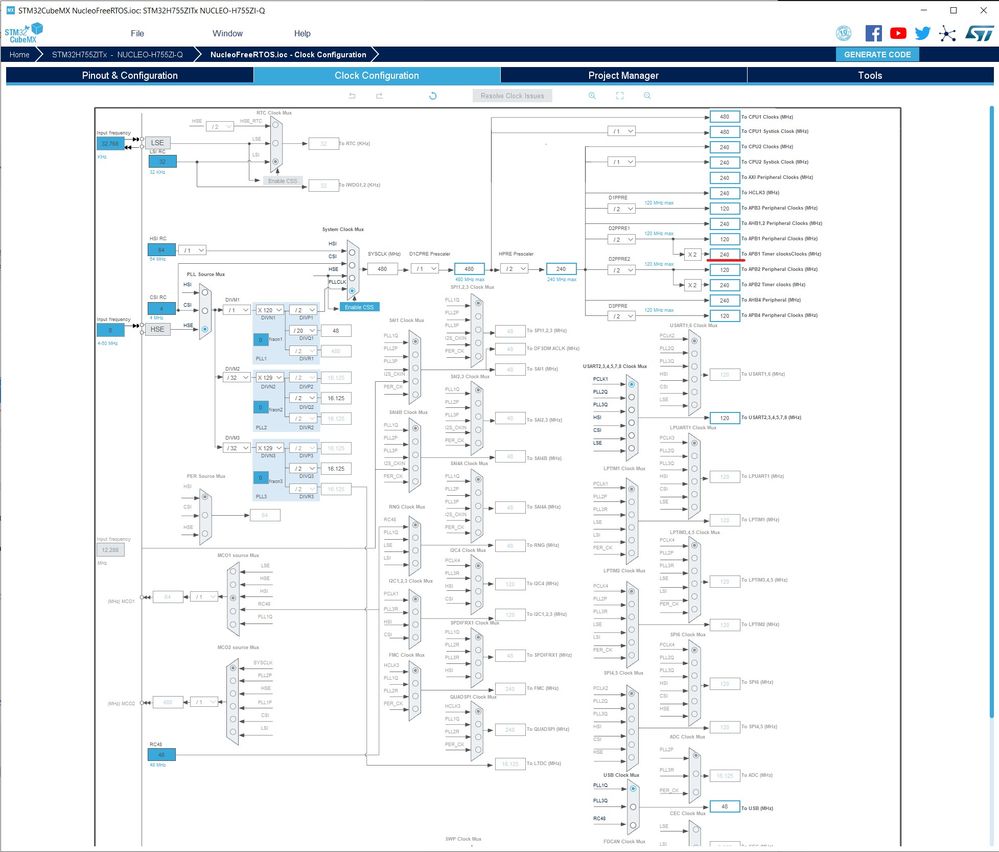Screen dimensions: 999x852
Task: Click the reset clock configuration icon
Action: pos(433,96)
